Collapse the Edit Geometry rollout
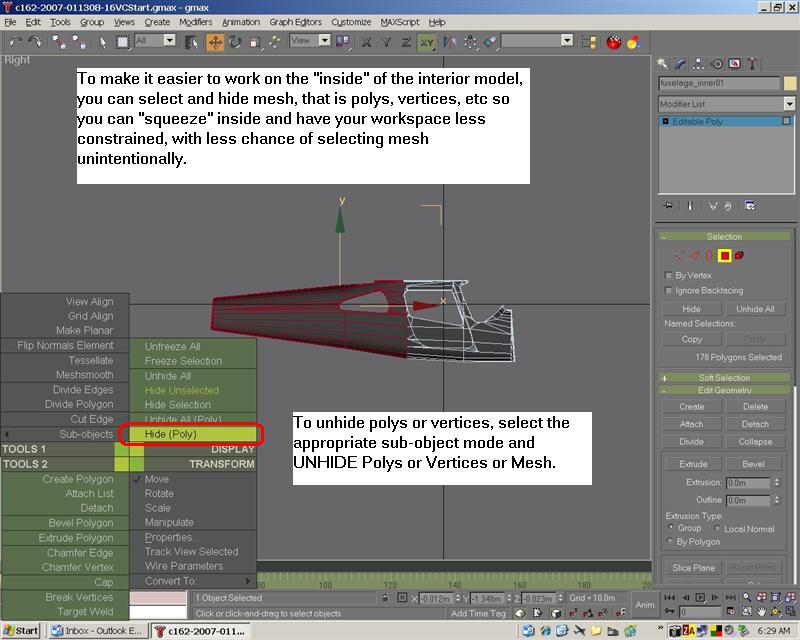The height and width of the screenshot is (640, 800). point(724,390)
